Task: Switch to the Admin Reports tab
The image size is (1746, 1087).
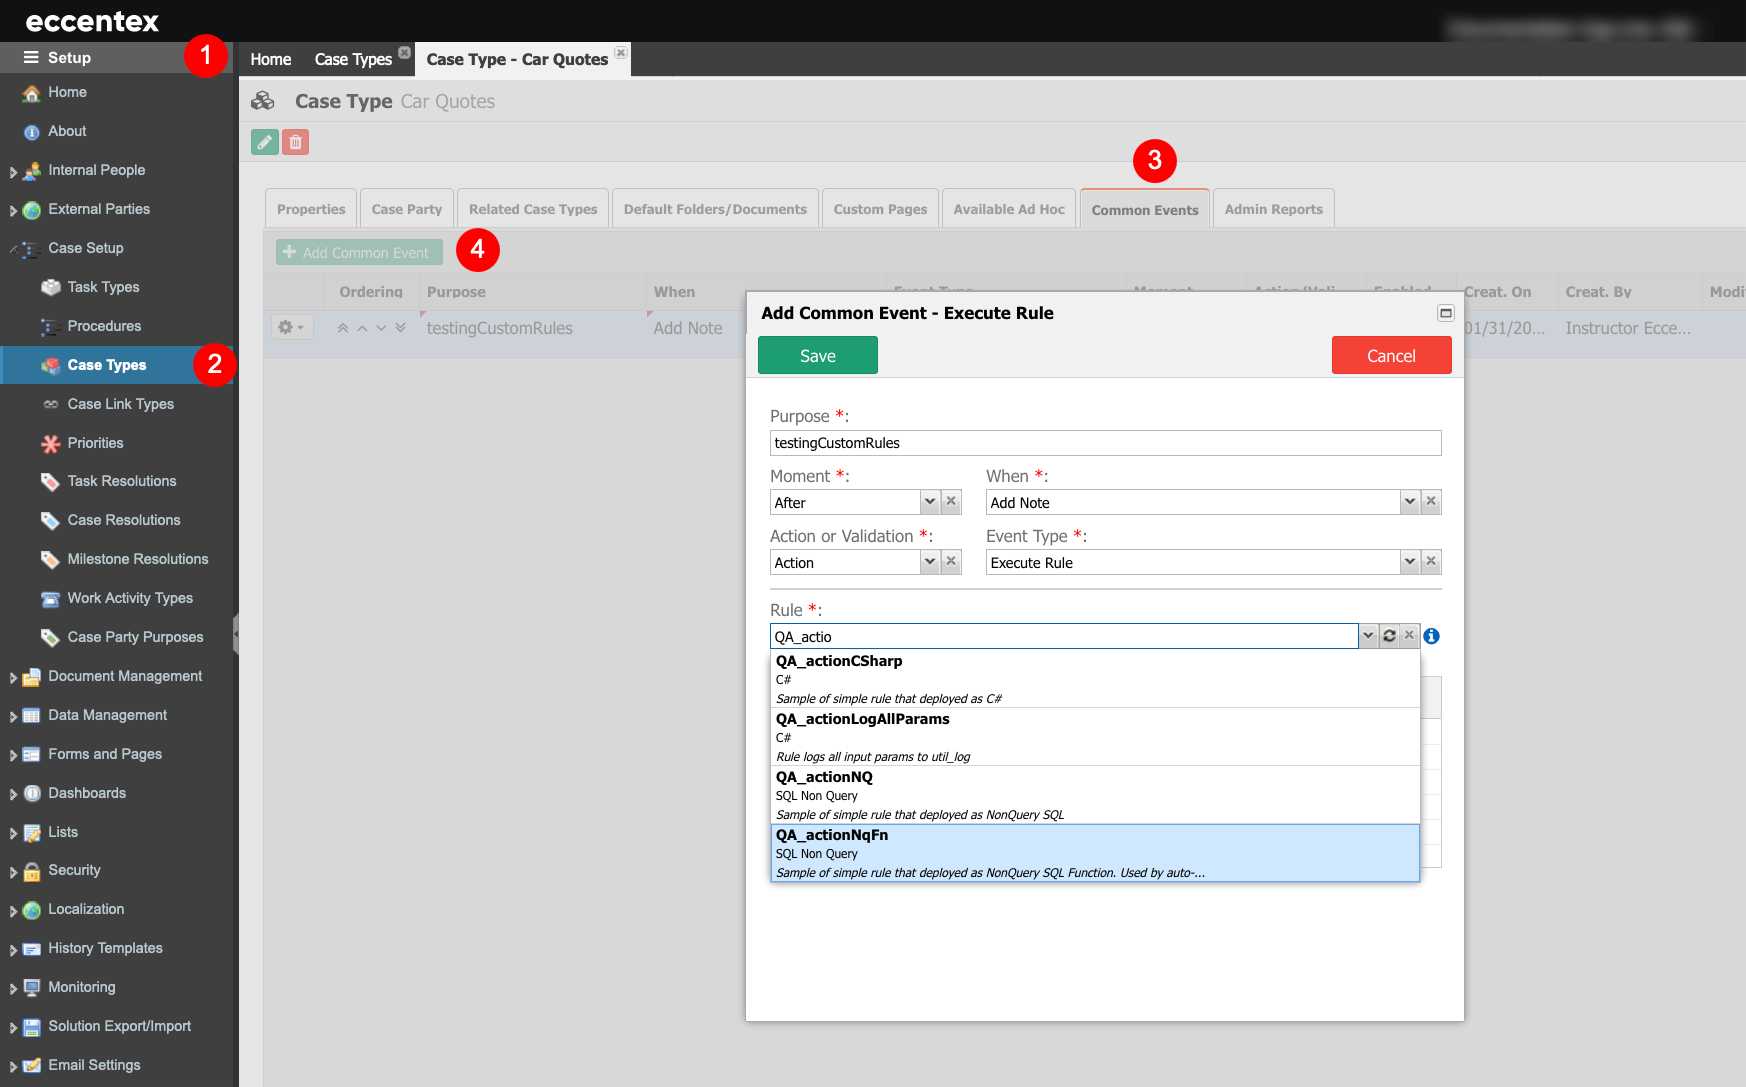Action: 1273,209
